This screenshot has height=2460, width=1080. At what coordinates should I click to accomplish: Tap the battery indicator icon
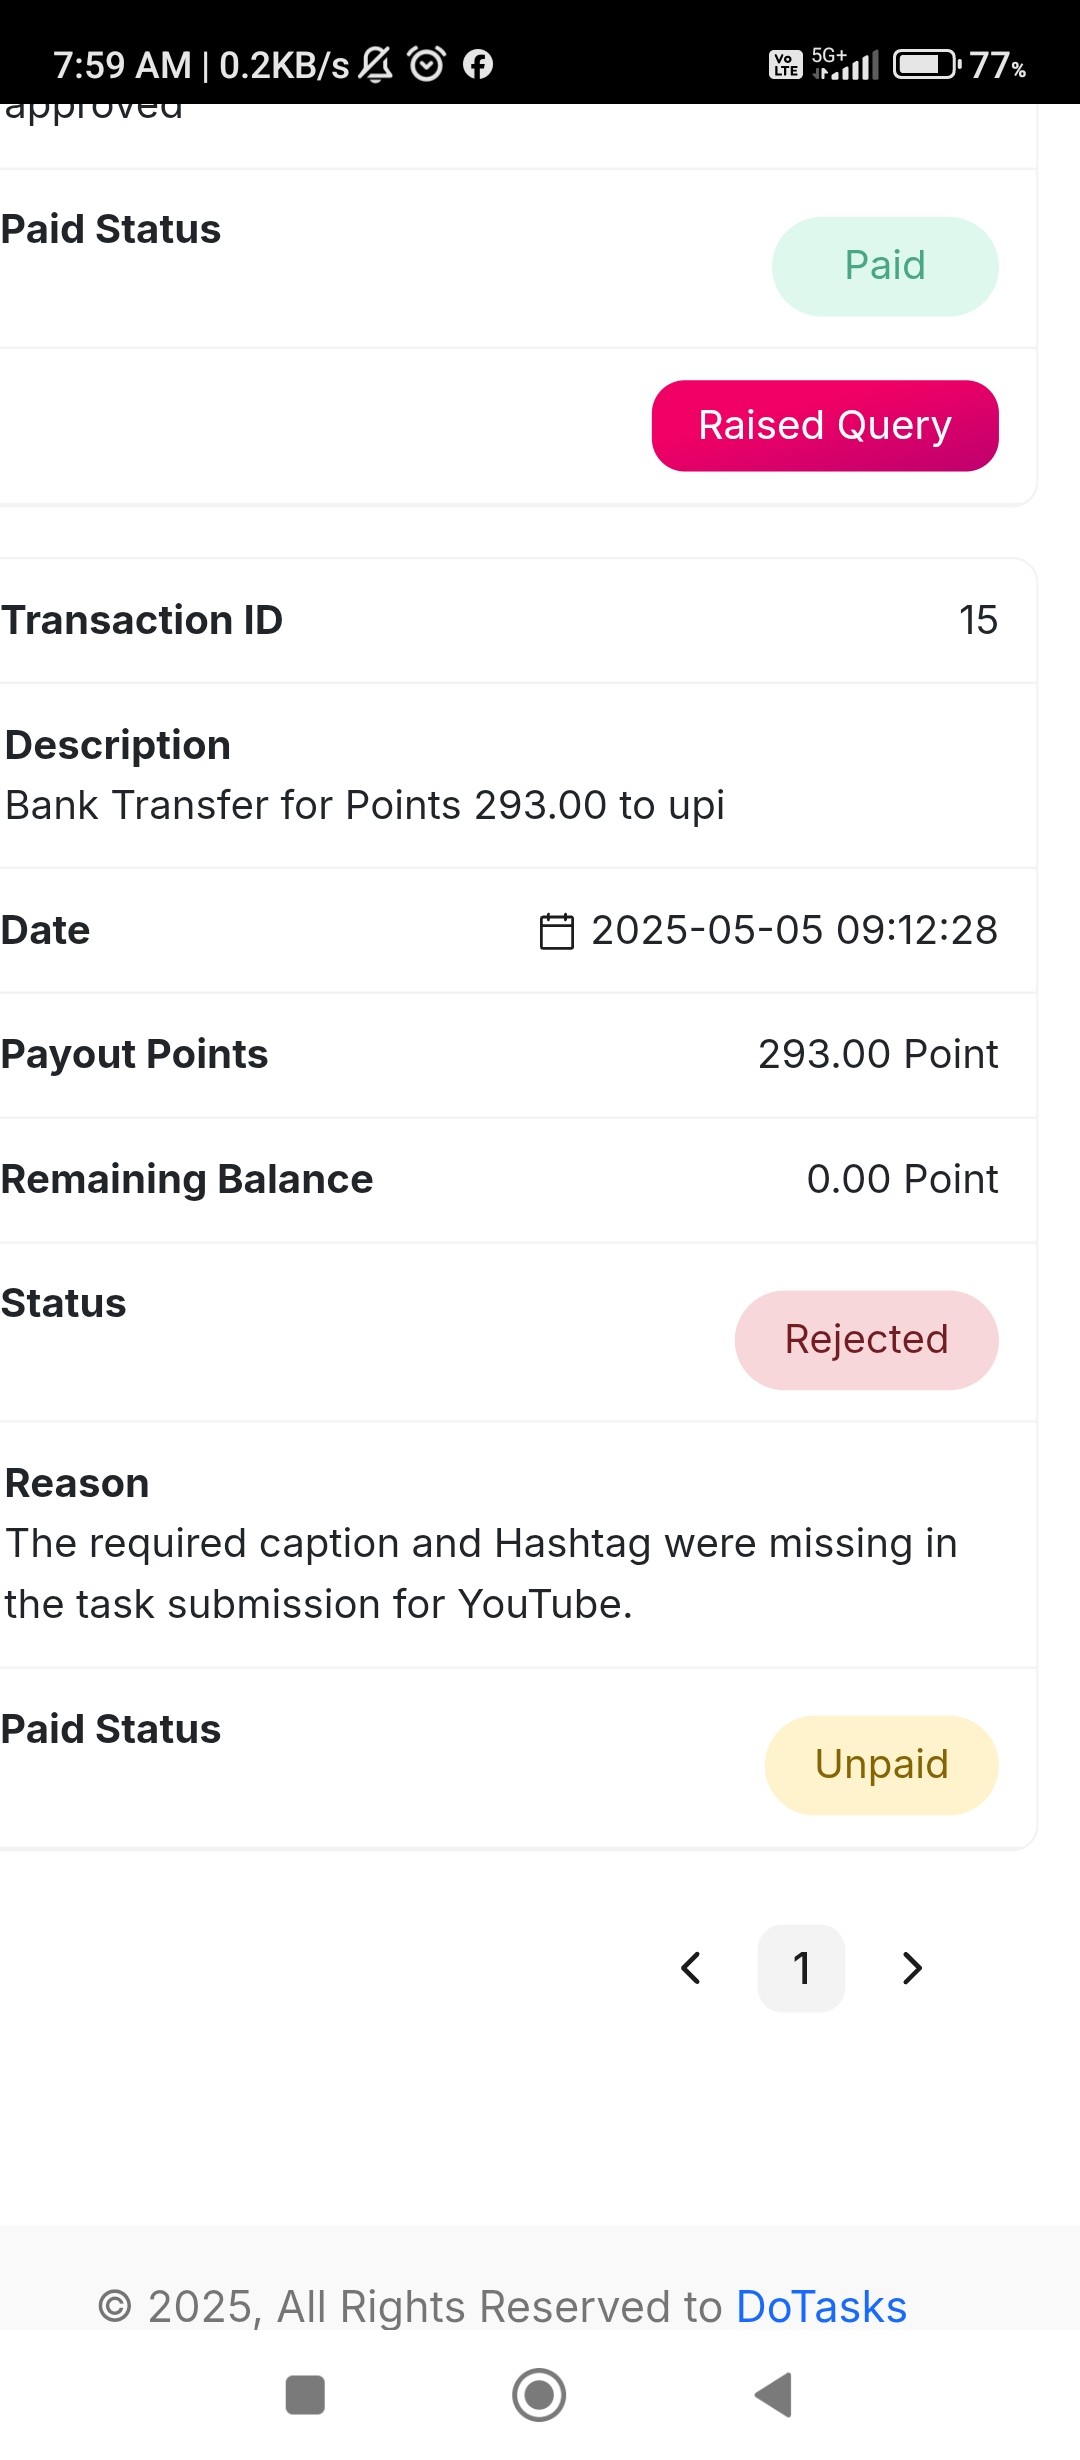[927, 65]
